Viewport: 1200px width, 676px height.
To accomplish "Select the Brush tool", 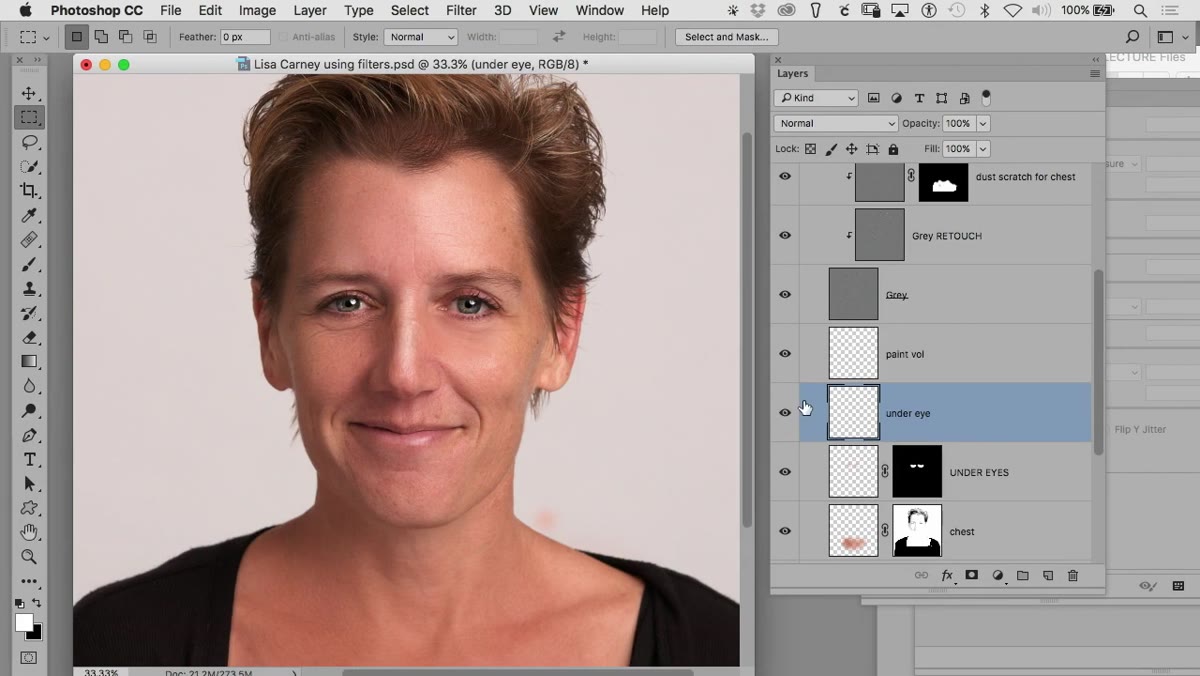I will click(29, 264).
